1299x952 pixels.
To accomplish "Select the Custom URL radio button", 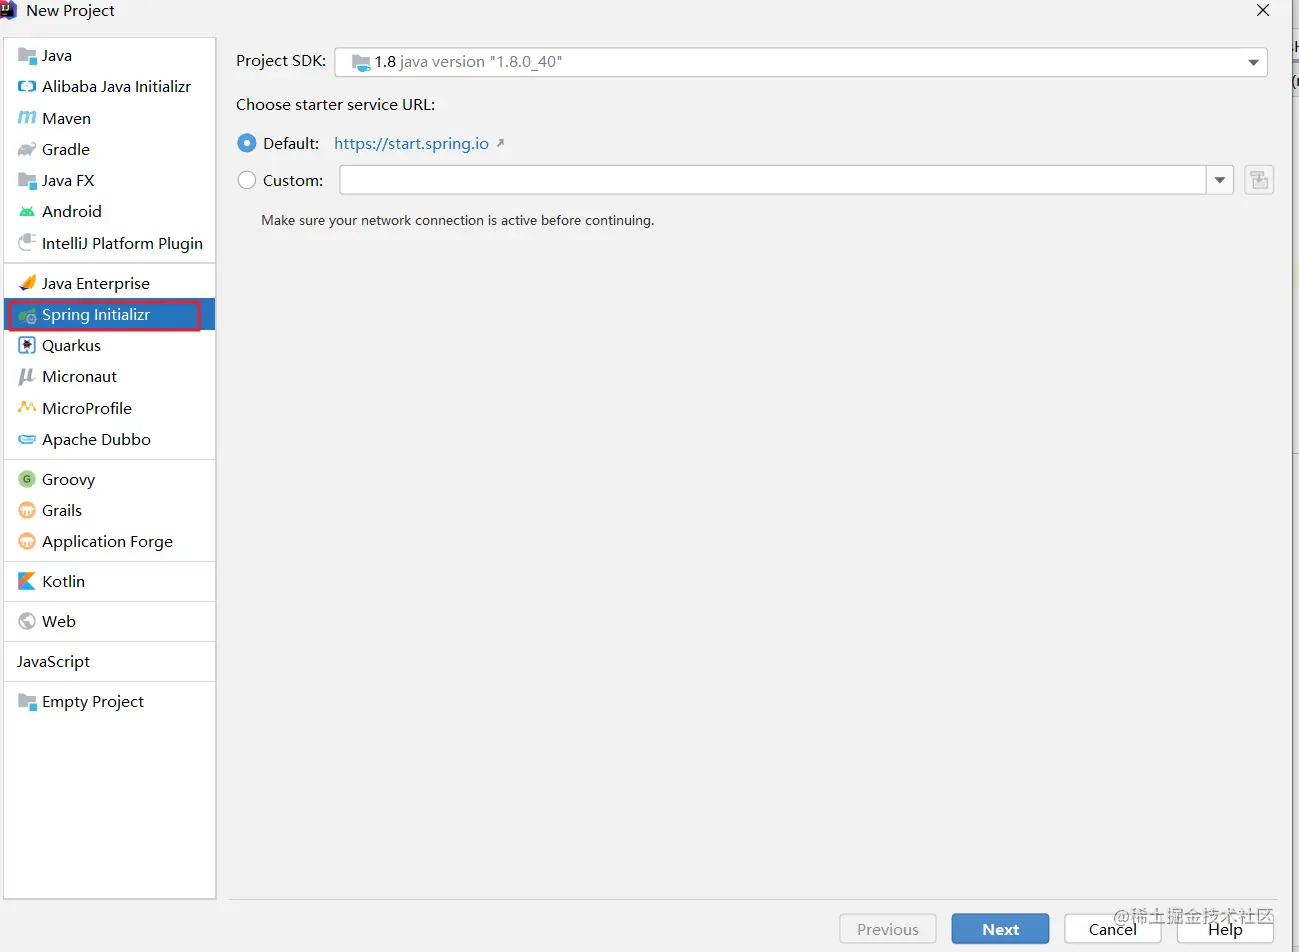I will (247, 180).
